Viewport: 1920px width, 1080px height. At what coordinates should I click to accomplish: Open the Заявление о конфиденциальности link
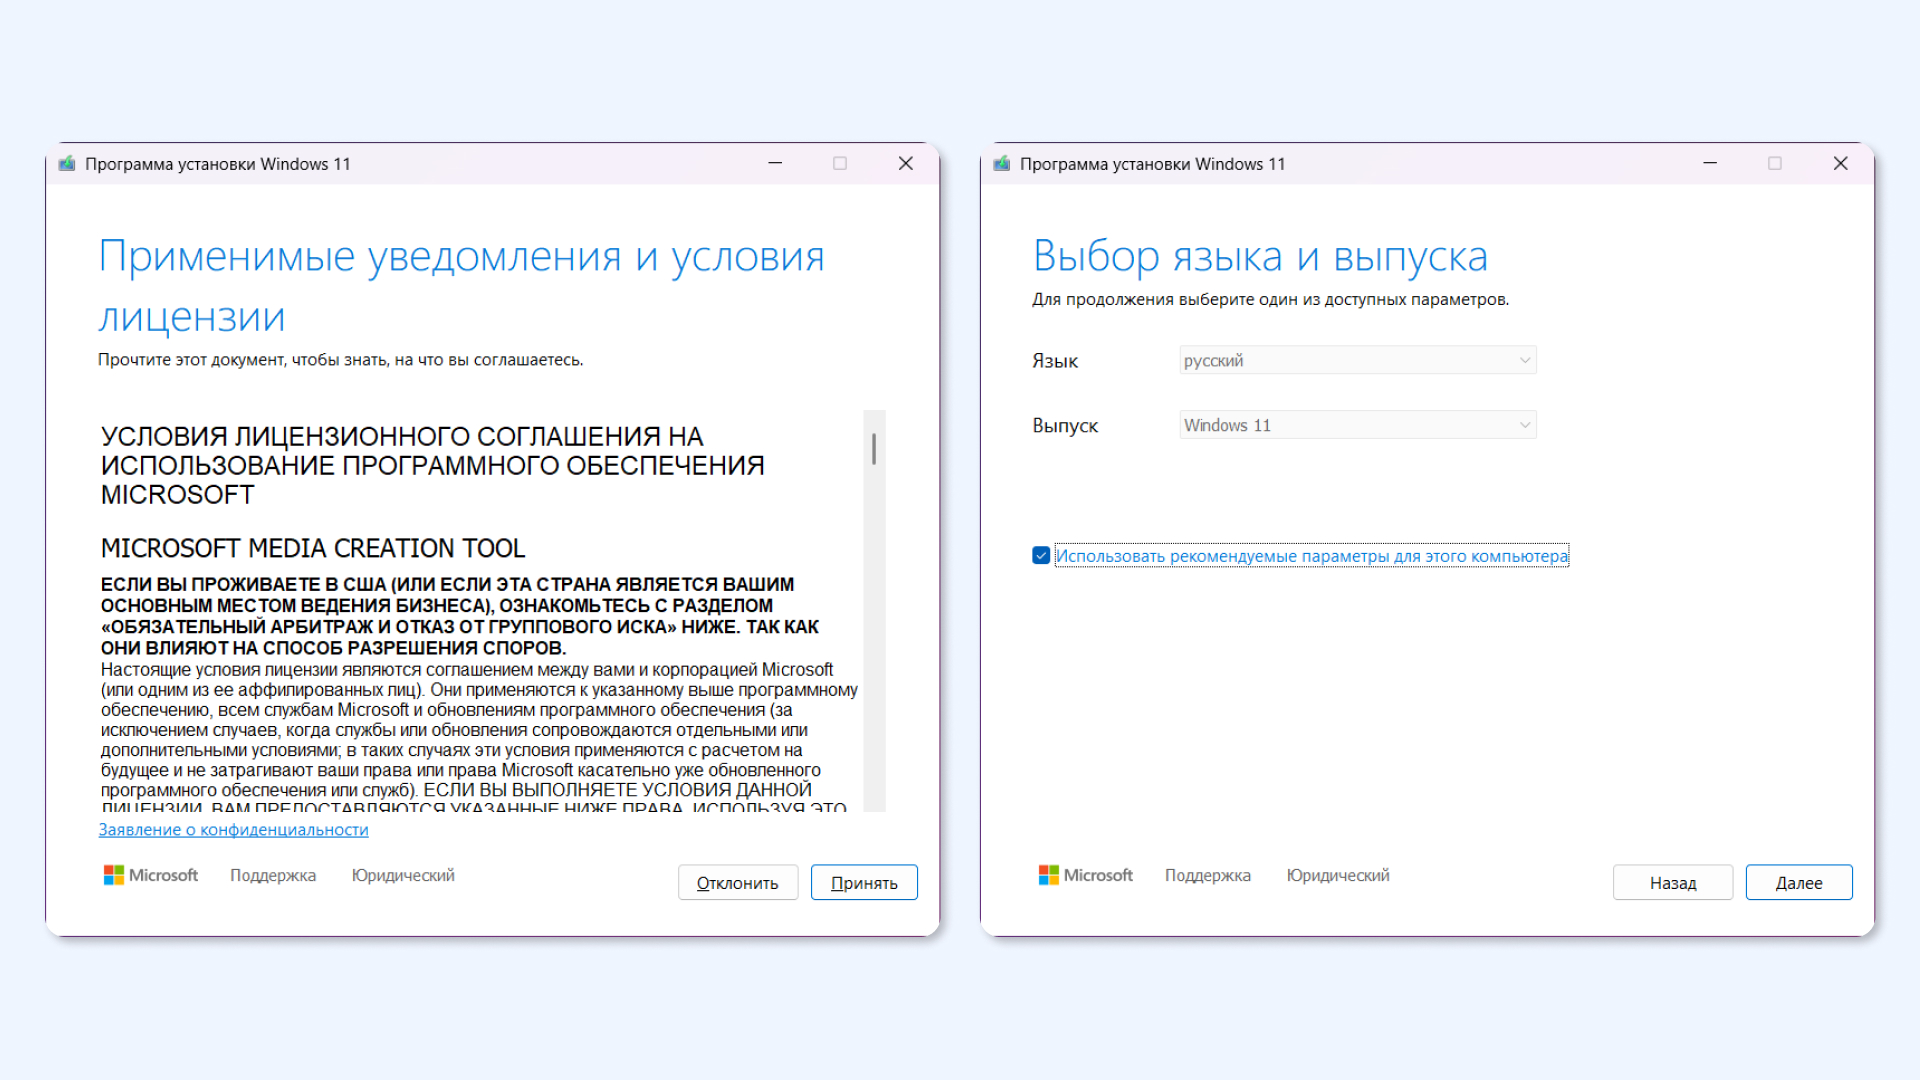coord(233,830)
